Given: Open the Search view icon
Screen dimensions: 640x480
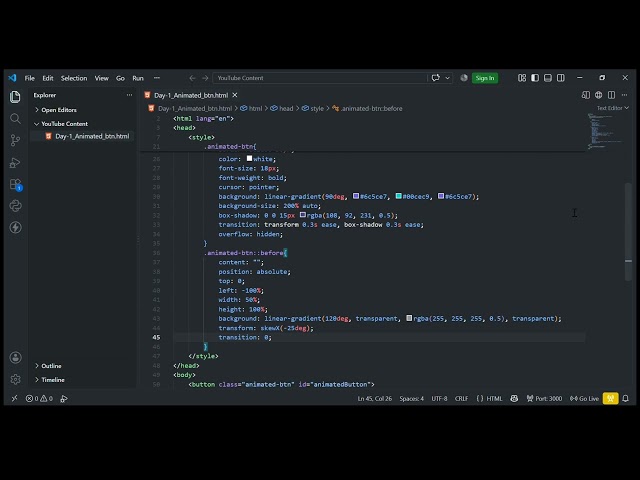Looking at the screenshot, I should [15, 119].
